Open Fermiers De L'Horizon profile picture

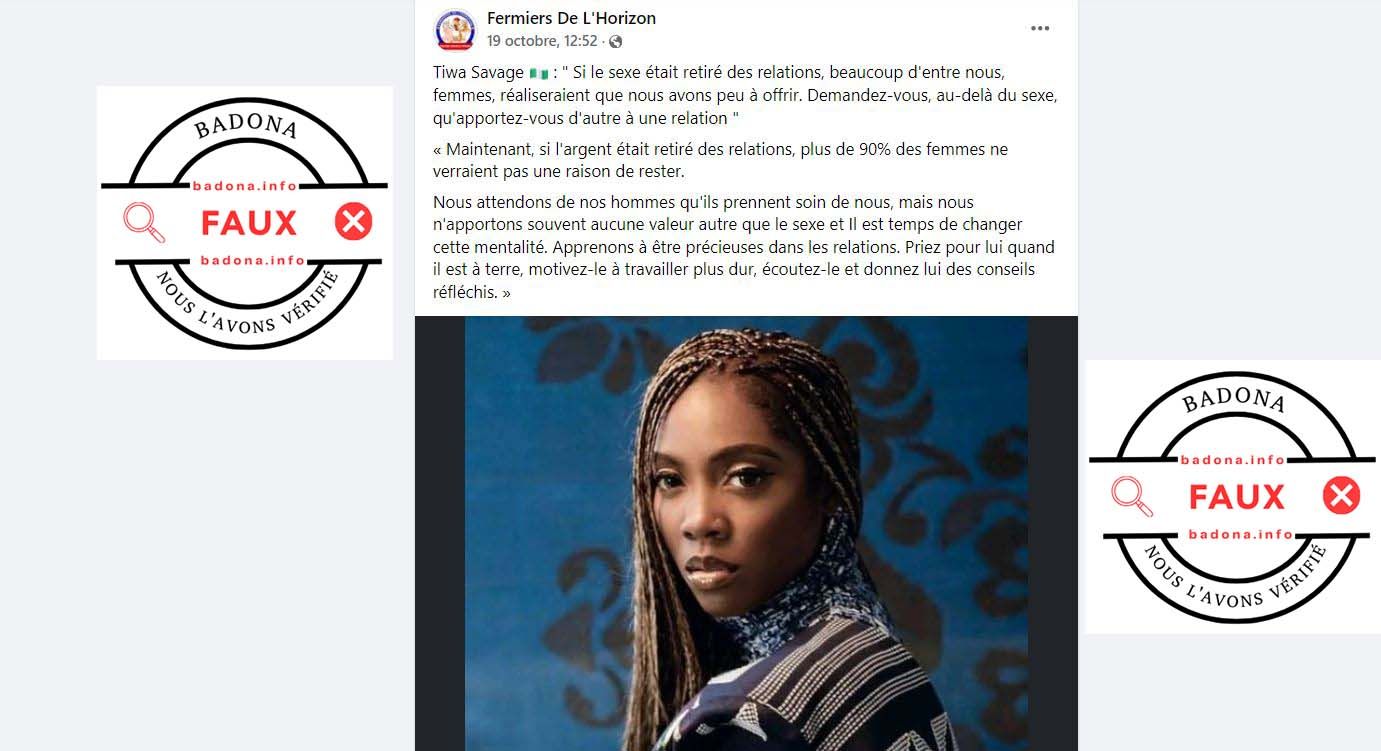(455, 30)
